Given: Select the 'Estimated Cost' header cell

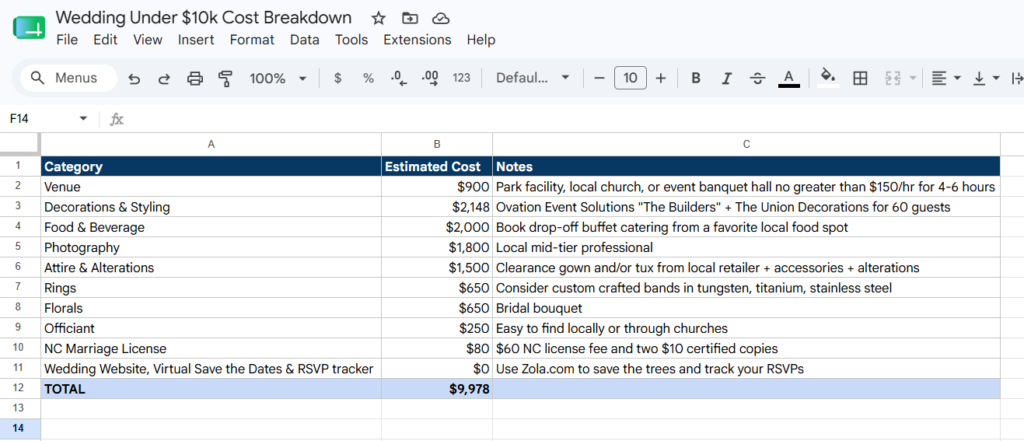Looking at the screenshot, I should coord(437,167).
